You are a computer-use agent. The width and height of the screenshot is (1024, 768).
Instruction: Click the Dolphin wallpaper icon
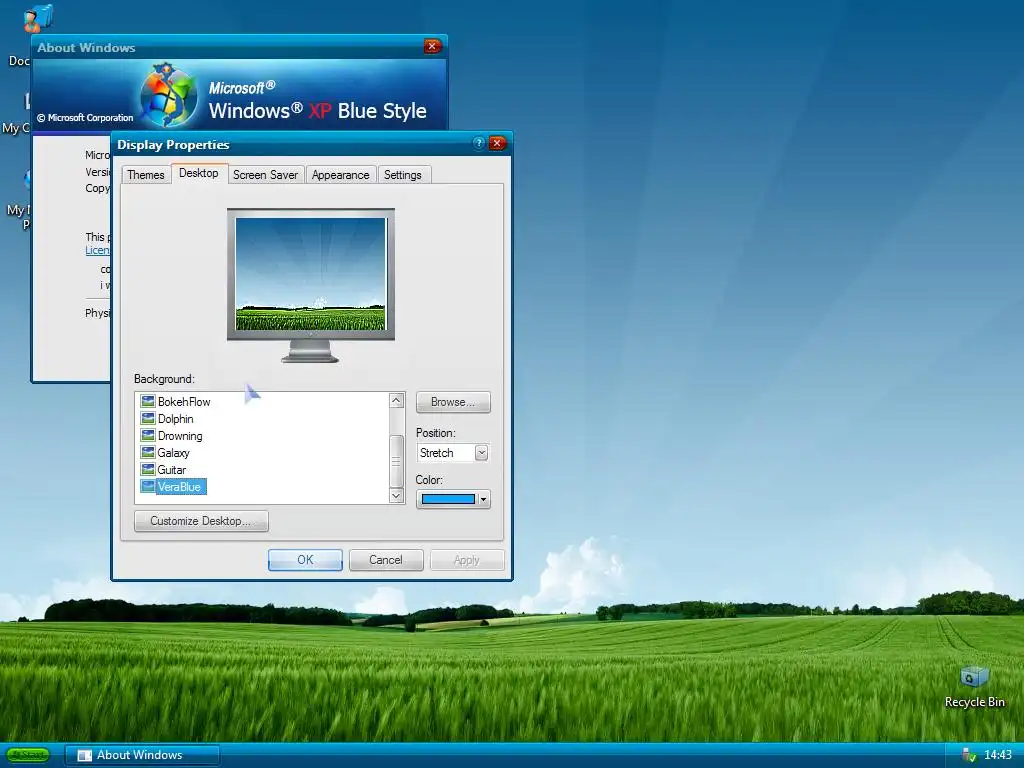(148, 419)
